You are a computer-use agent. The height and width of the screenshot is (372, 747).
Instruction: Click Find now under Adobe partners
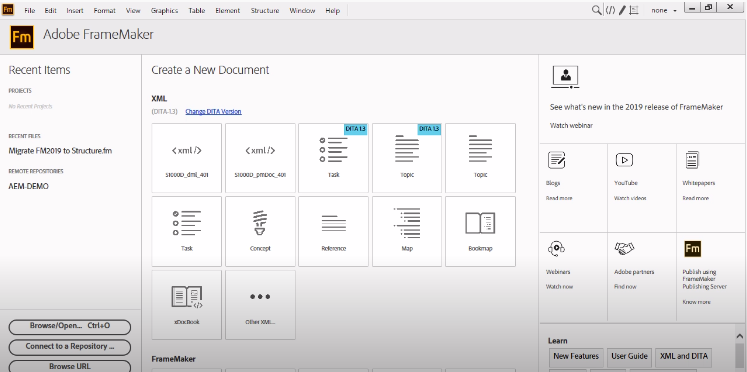point(625,287)
